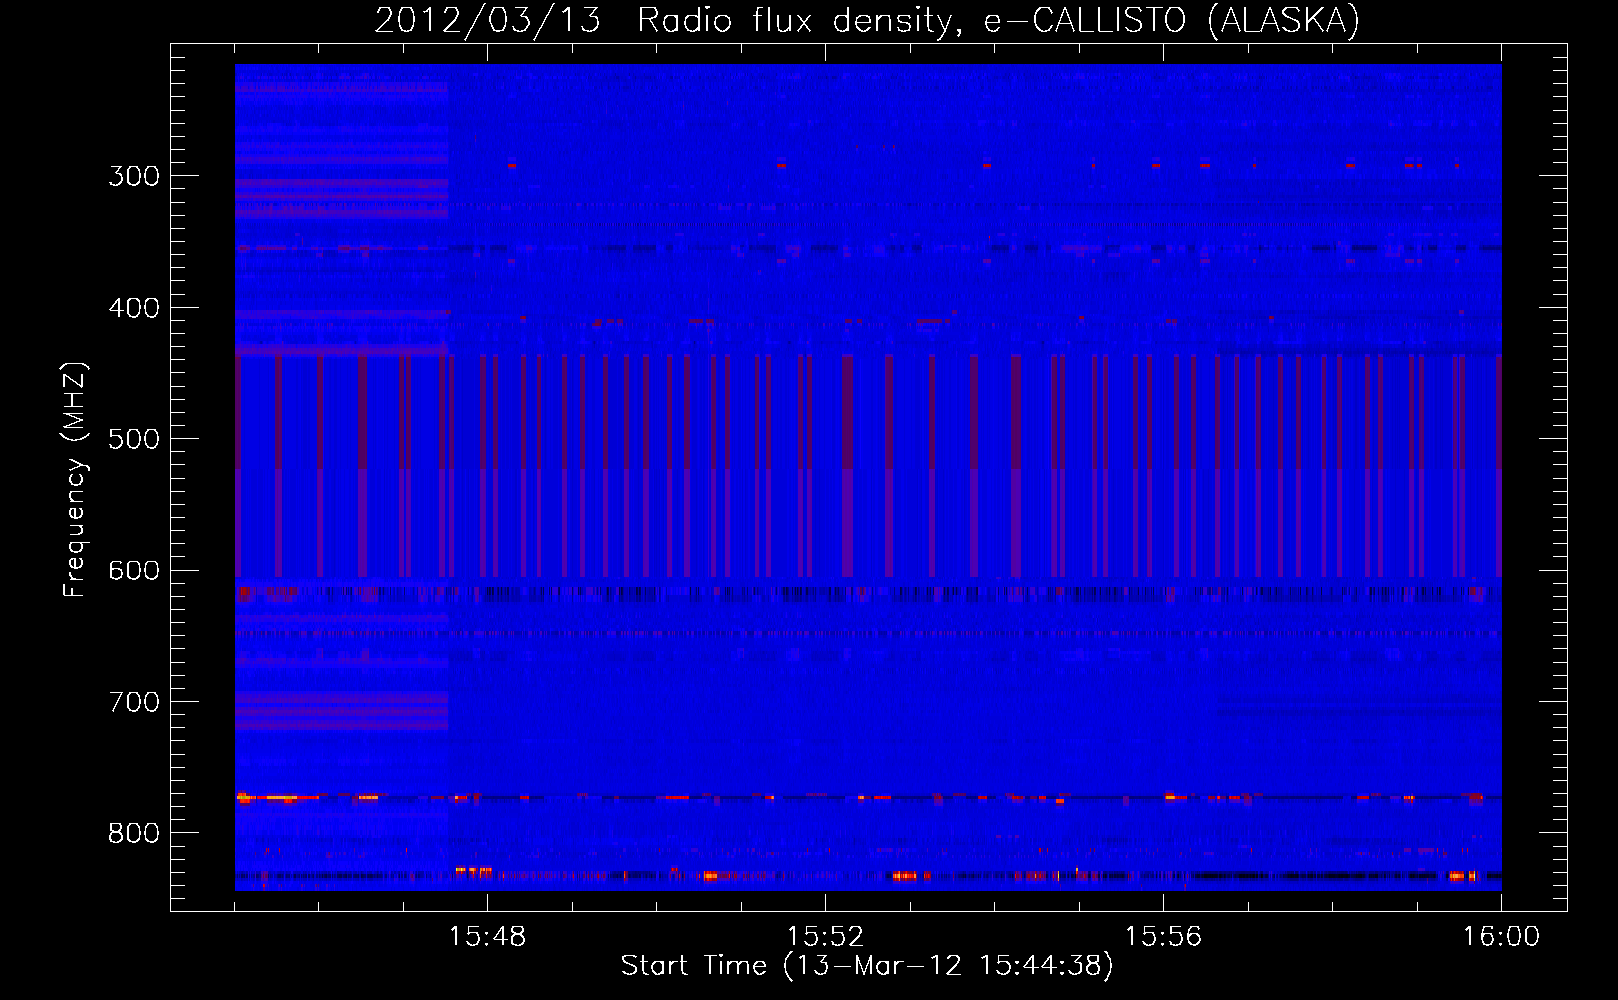
Task: Click the 600 frequency tick label
Action: (134, 571)
